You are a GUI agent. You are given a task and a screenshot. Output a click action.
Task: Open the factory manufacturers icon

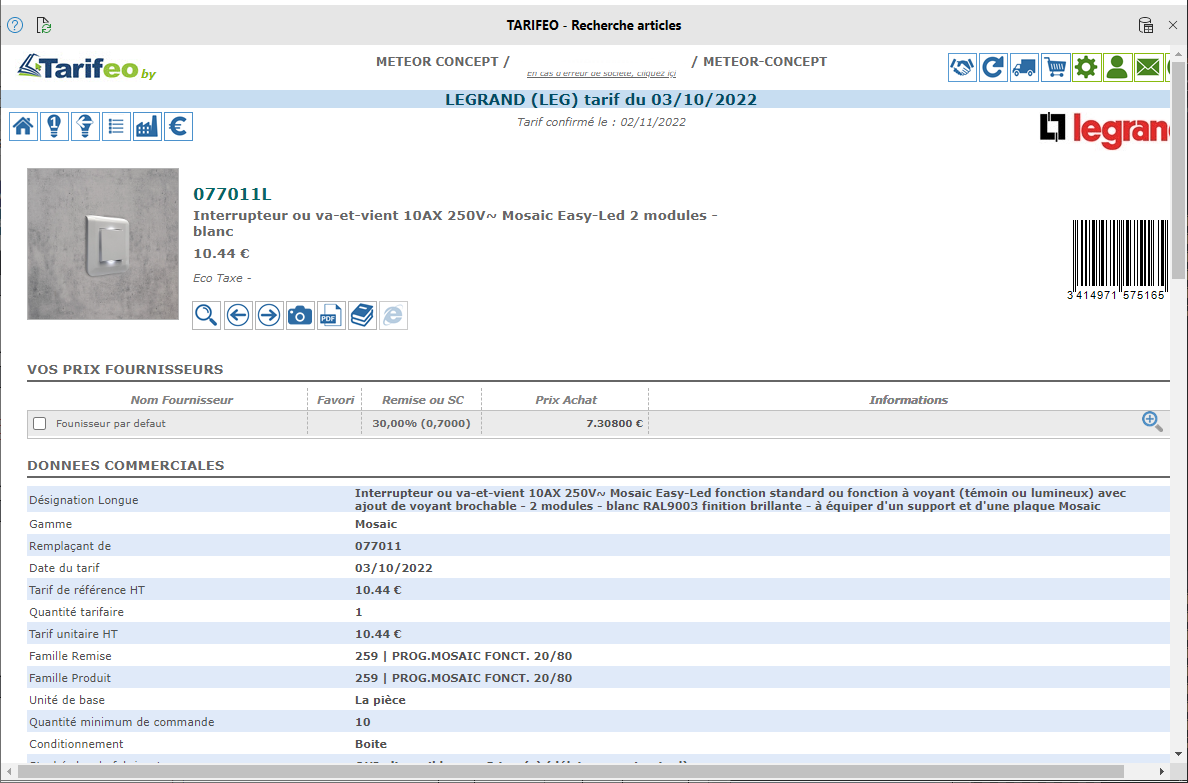[147, 127]
